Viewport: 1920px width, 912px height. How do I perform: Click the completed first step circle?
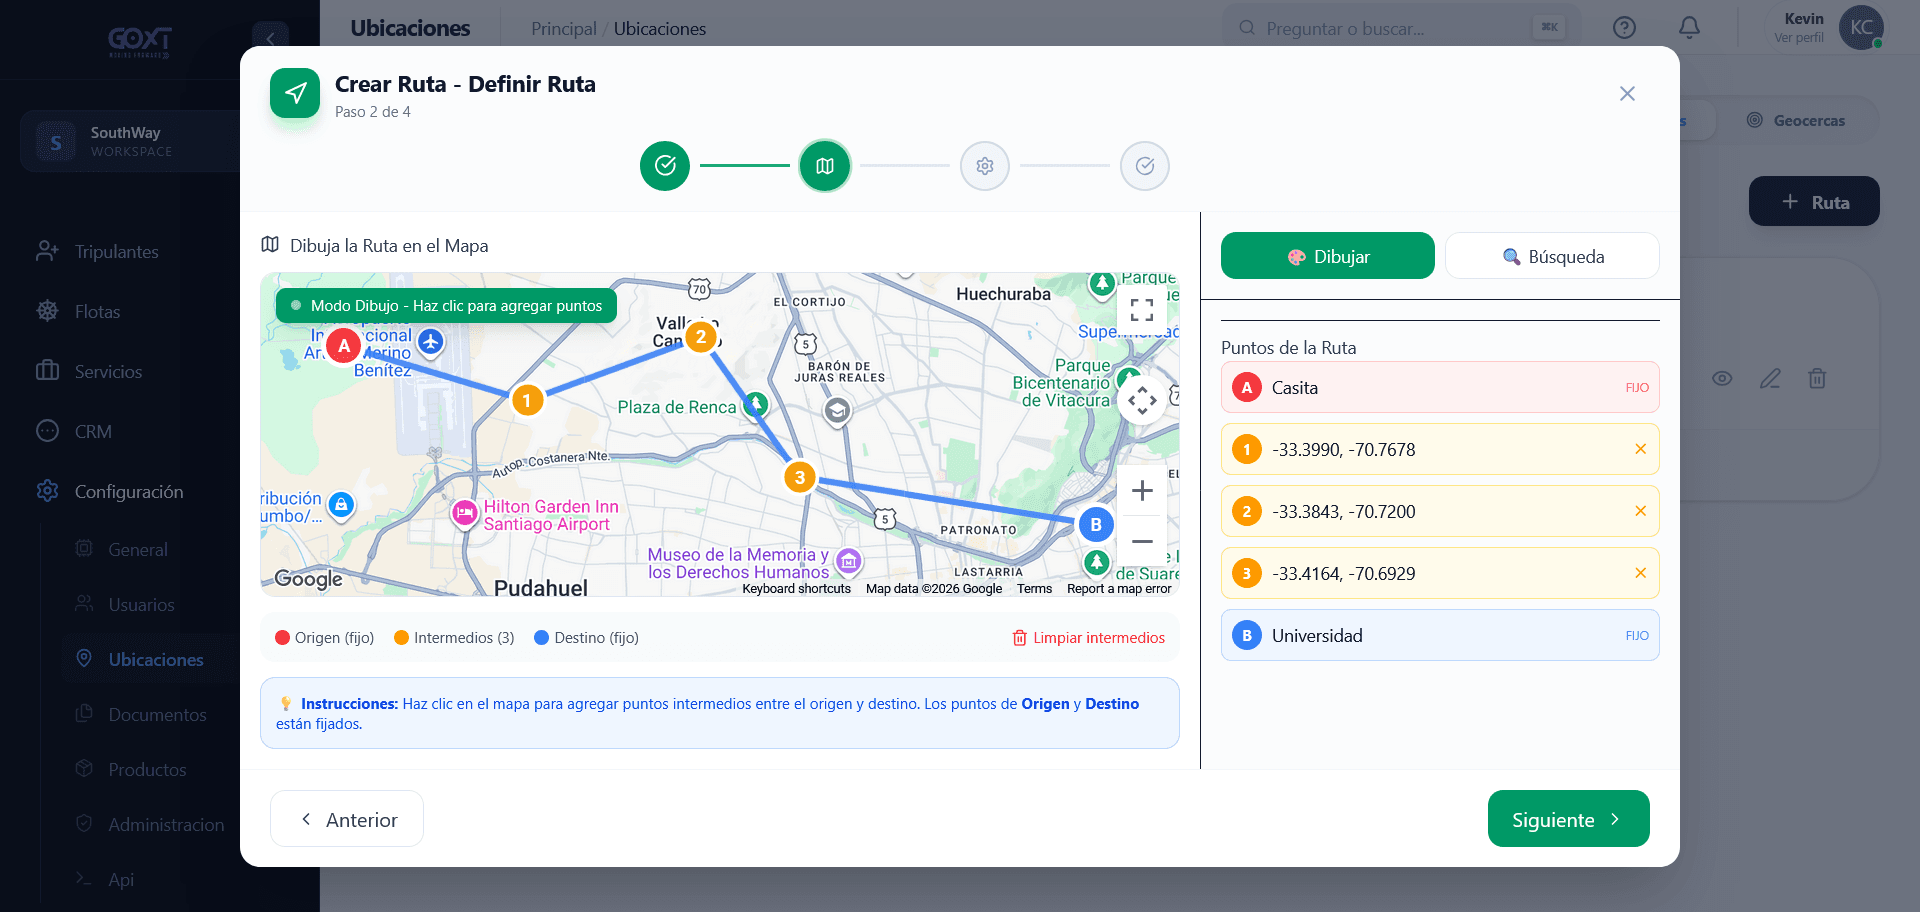[665, 166]
